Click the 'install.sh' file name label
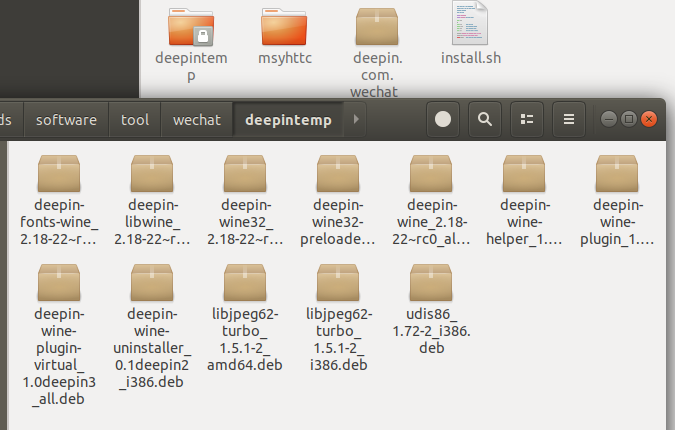675x430 pixels. tap(471, 58)
